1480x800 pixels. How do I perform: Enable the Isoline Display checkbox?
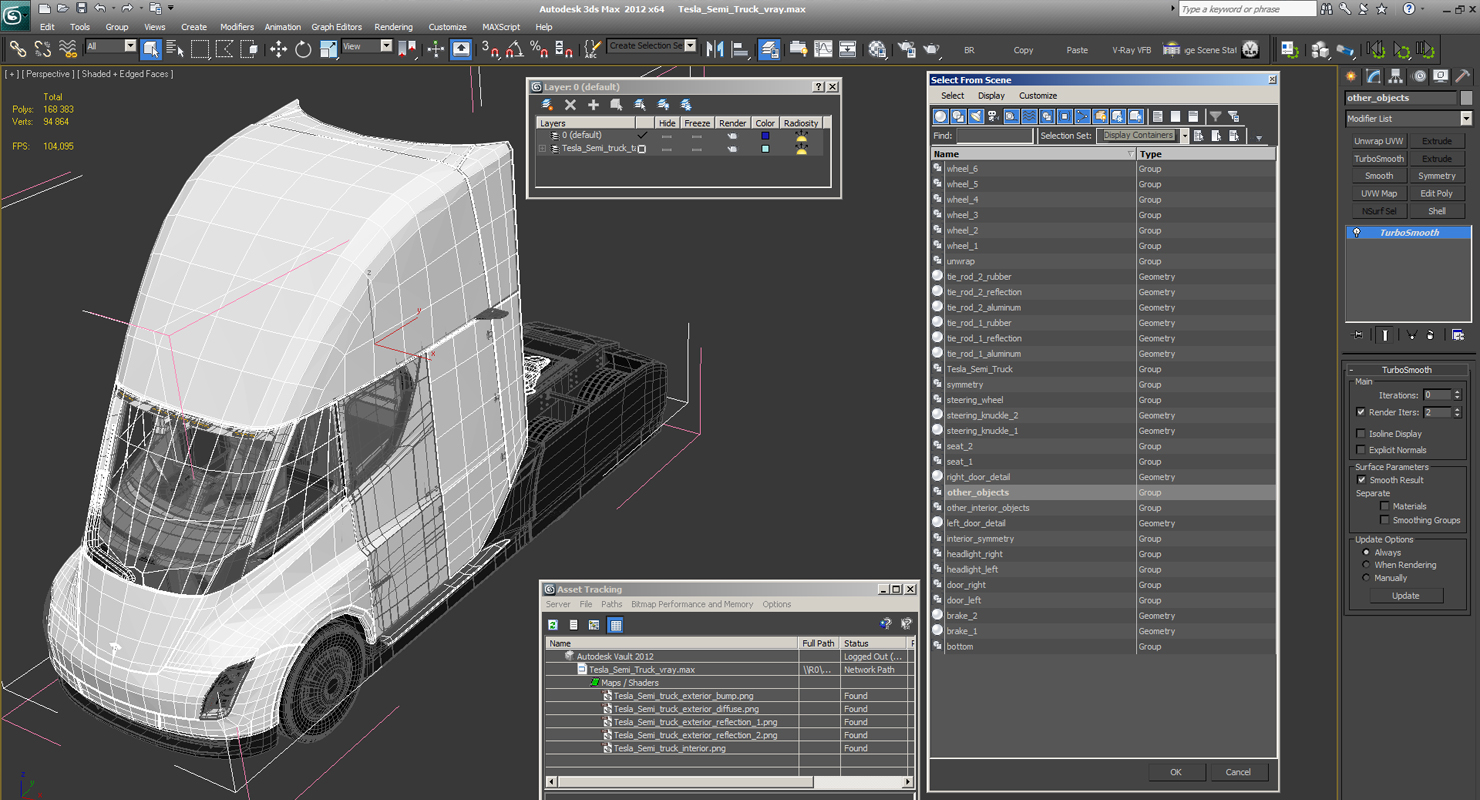[1361, 434]
